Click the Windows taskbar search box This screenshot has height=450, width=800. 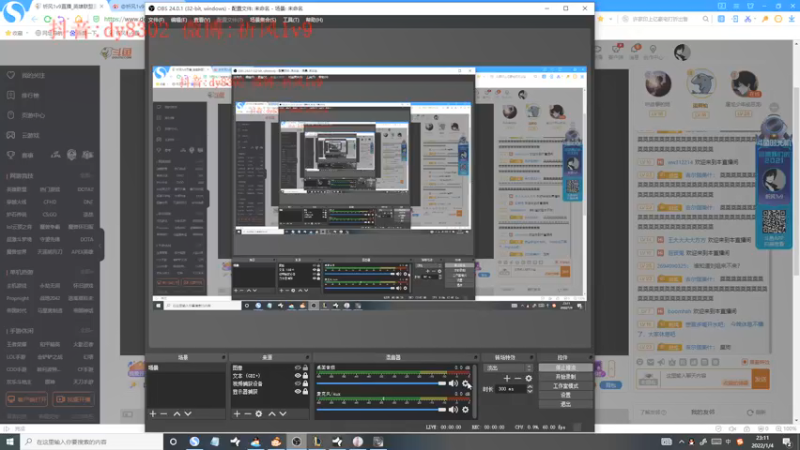(92, 442)
